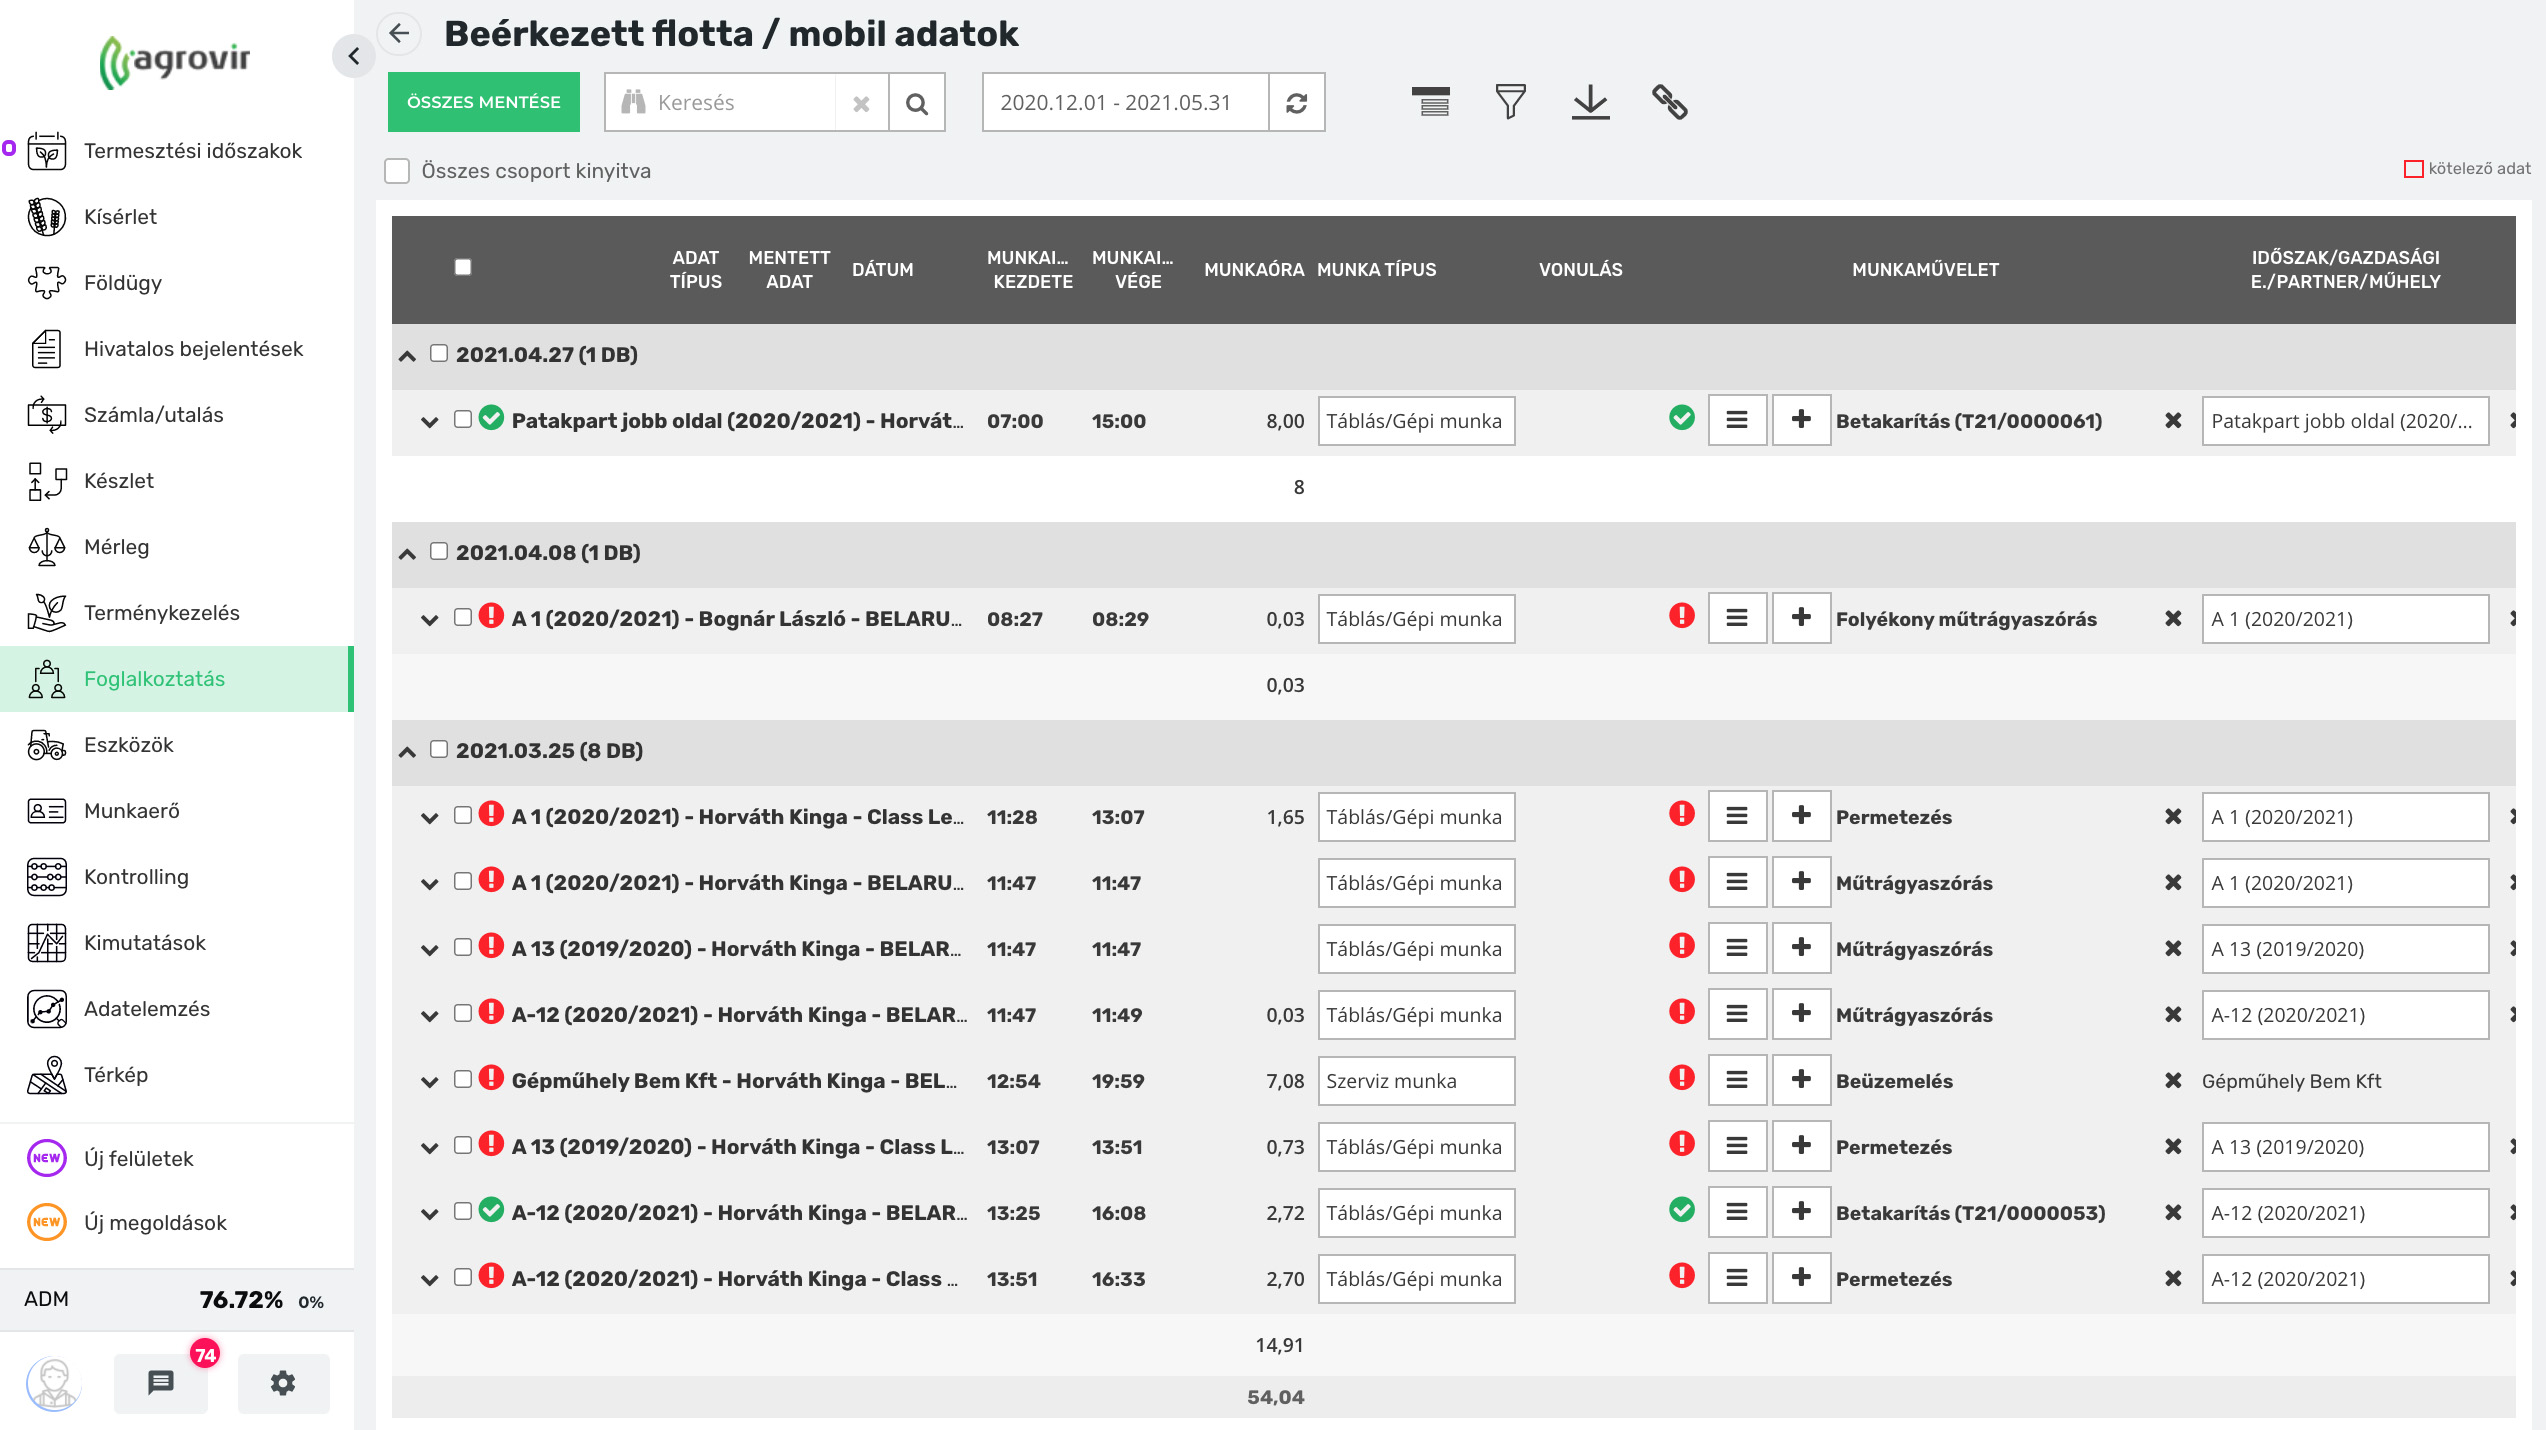
Task: Download data with the download arrow icon
Action: click(1590, 102)
